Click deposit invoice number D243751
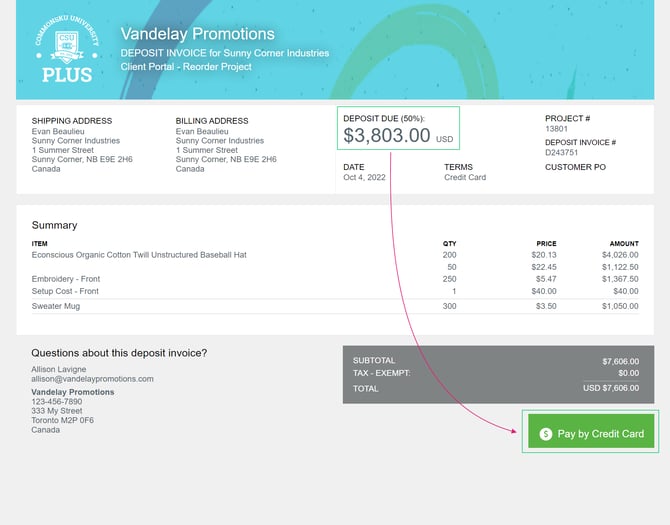The width and height of the screenshot is (670, 525). [562, 153]
